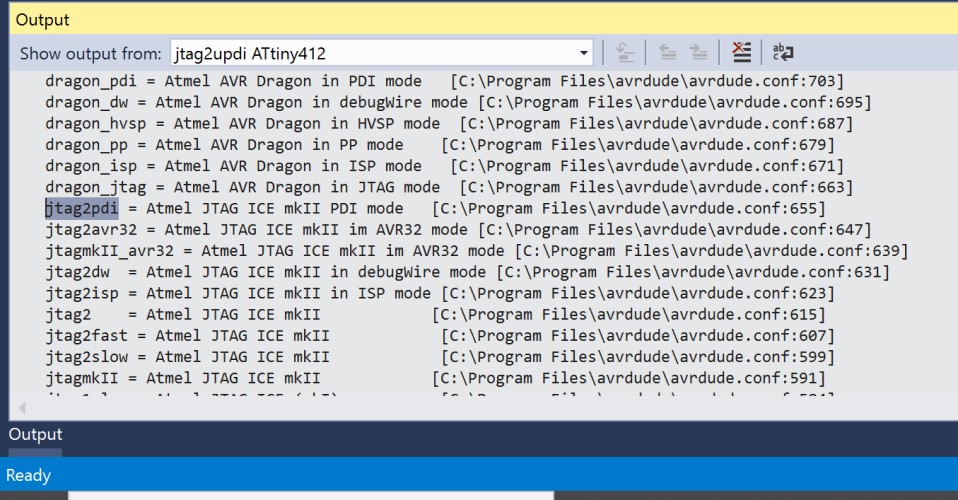Select the Output tab at bottom

(35, 435)
